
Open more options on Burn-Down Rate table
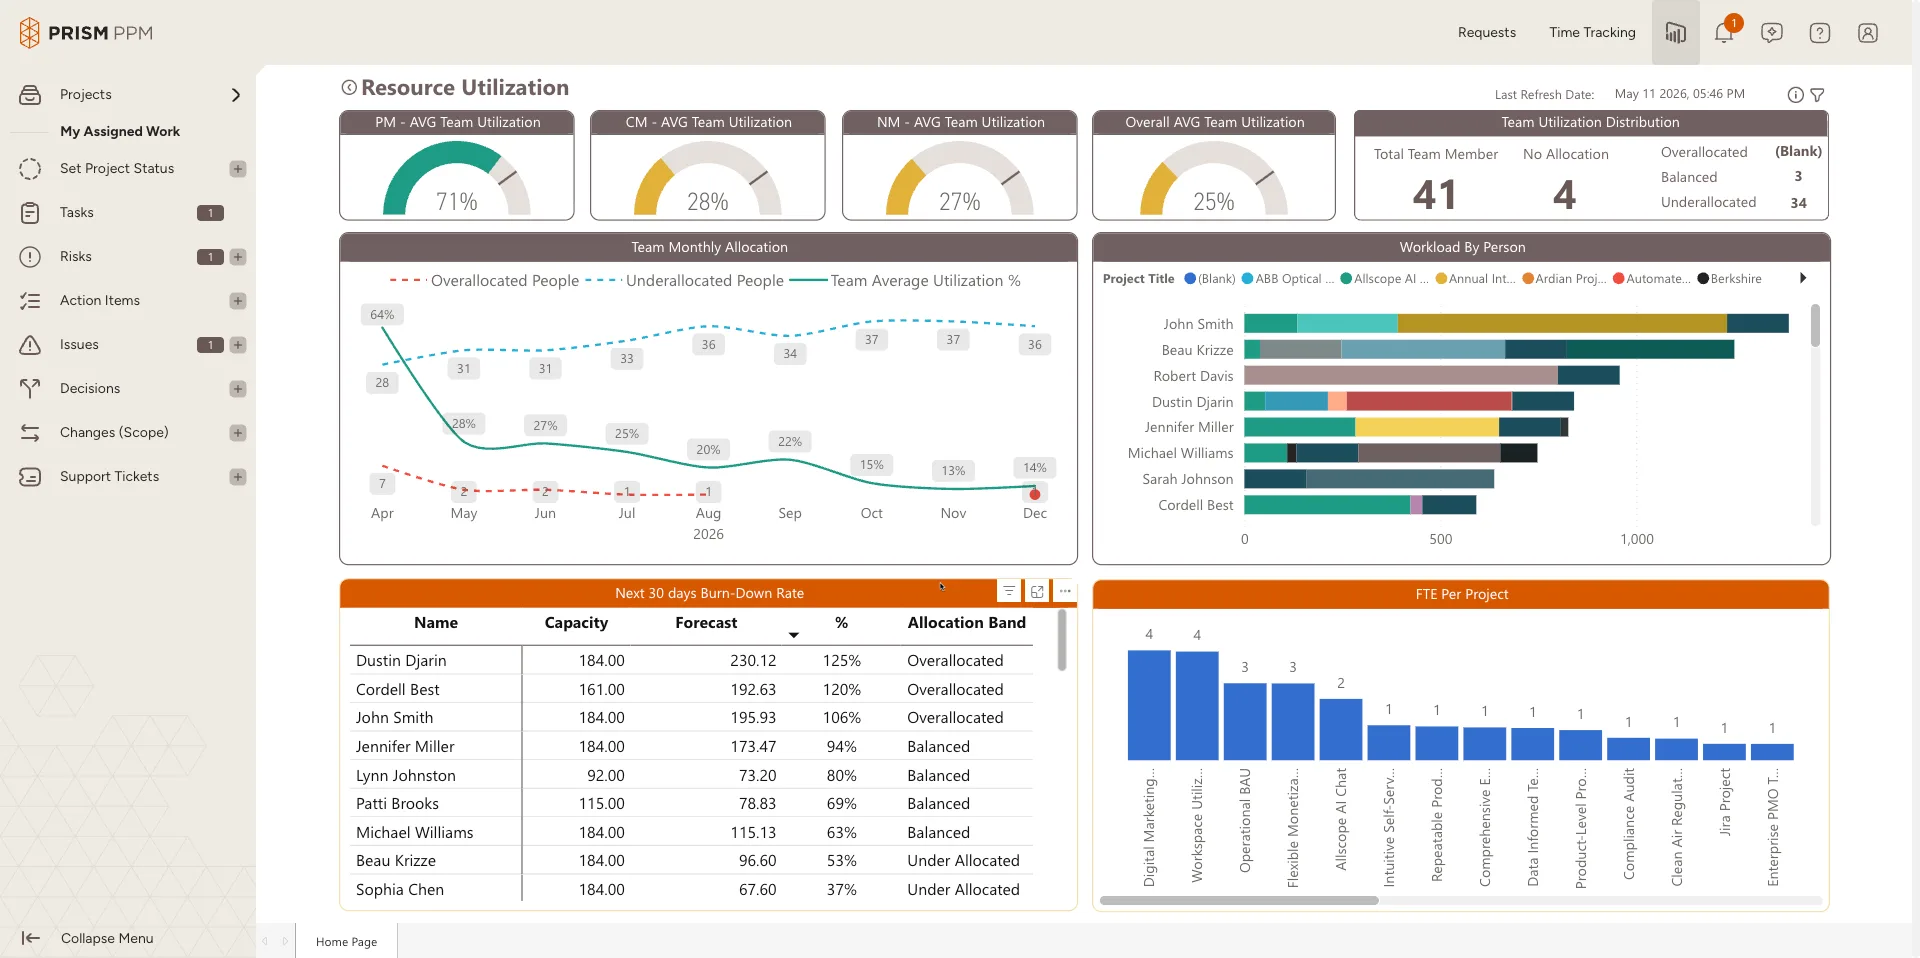tap(1065, 591)
